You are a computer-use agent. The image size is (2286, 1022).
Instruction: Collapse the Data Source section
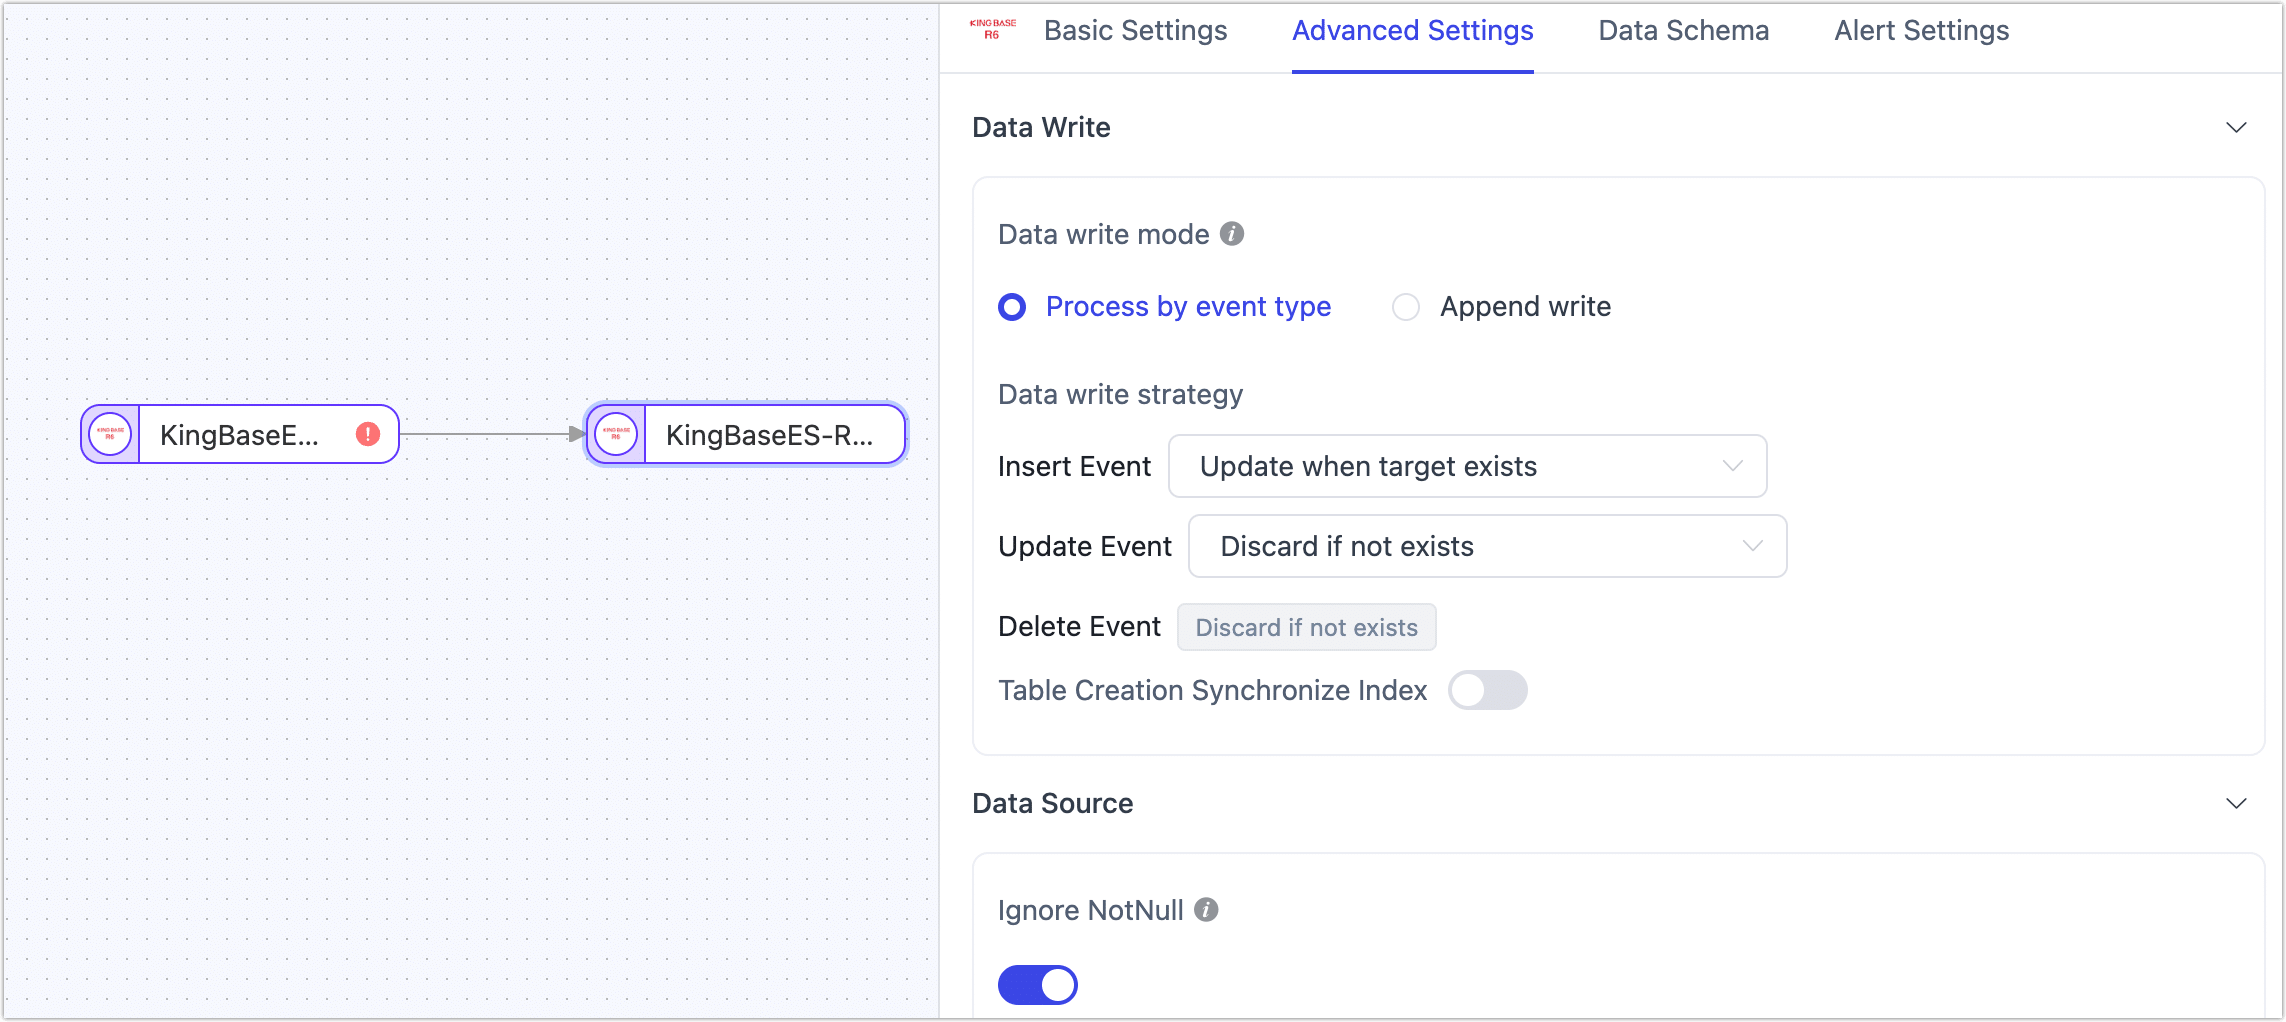[2237, 803]
